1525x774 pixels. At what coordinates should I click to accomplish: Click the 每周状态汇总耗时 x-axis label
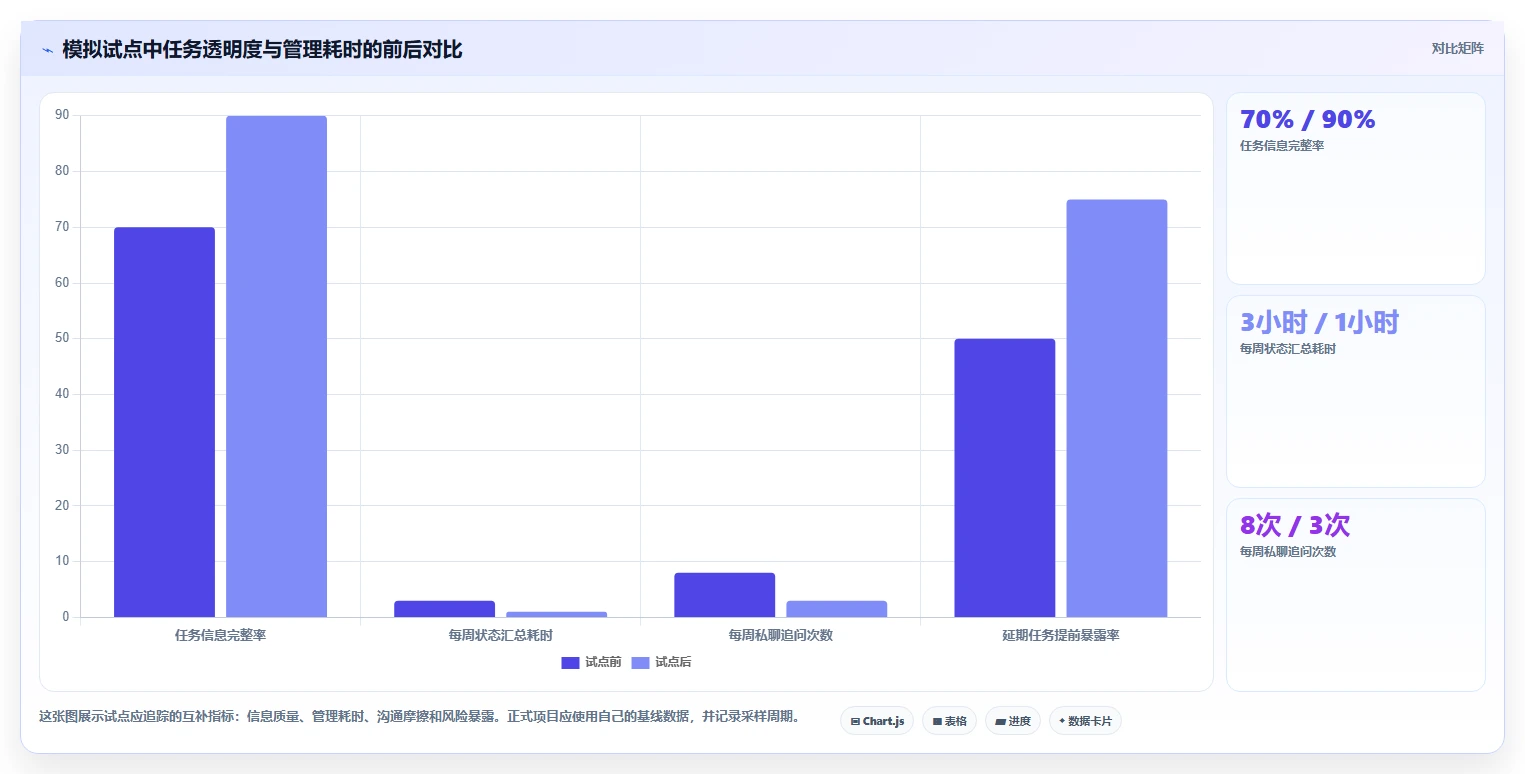pos(500,635)
